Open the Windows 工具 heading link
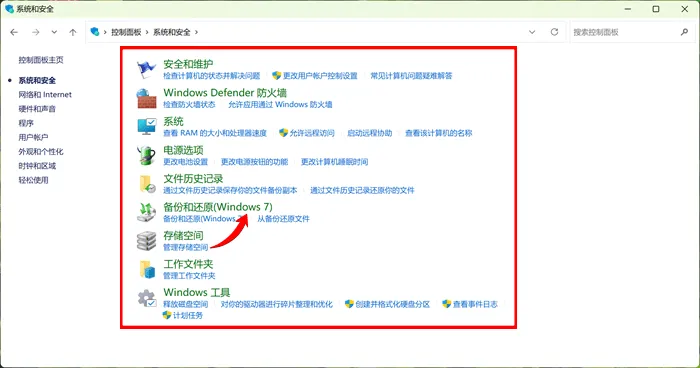The width and height of the screenshot is (700, 368). tap(197, 293)
